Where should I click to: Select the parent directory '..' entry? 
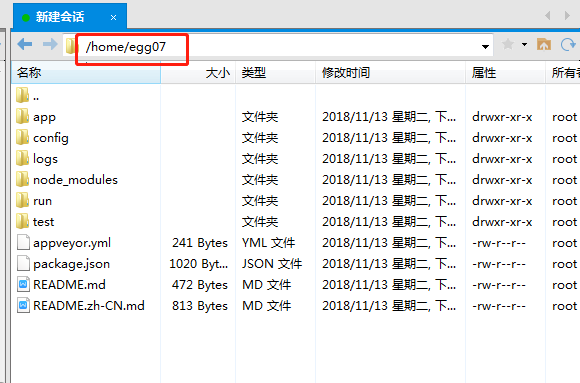click(x=28, y=96)
